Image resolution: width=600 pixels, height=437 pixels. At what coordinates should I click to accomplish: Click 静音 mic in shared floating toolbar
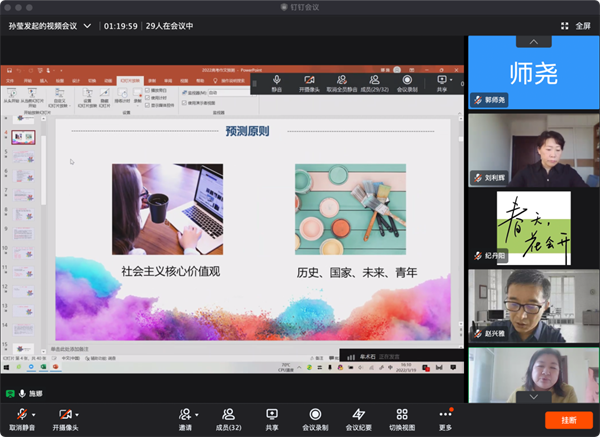(277, 83)
